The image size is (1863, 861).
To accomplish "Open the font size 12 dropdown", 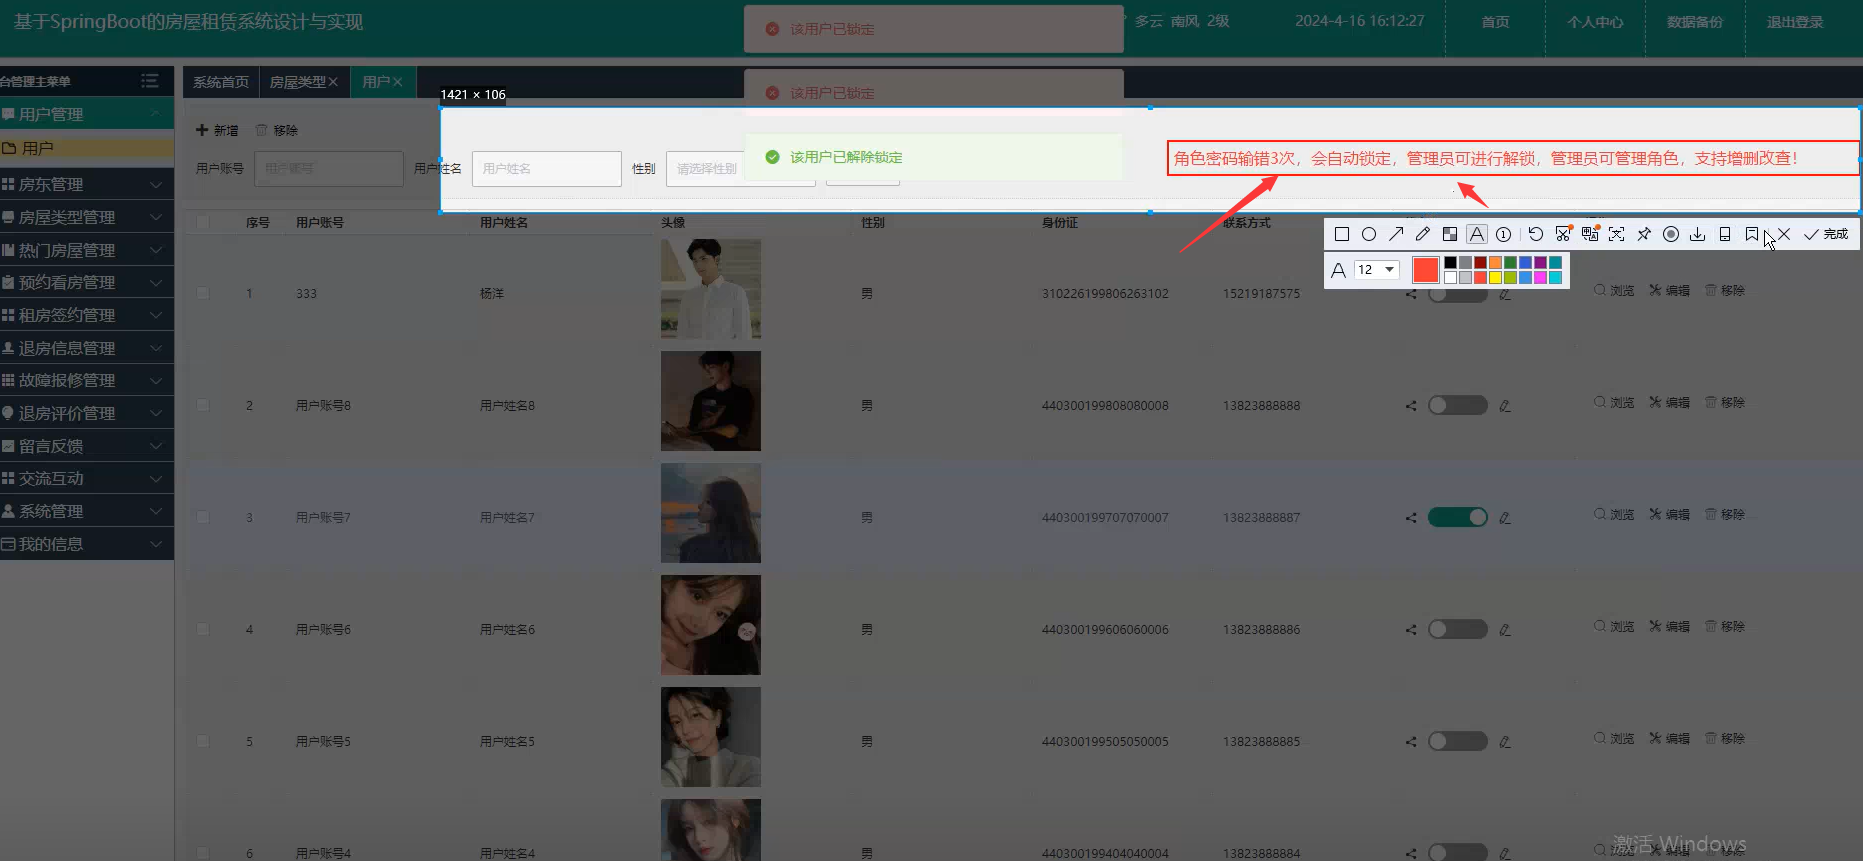I will pyautogui.click(x=1377, y=270).
